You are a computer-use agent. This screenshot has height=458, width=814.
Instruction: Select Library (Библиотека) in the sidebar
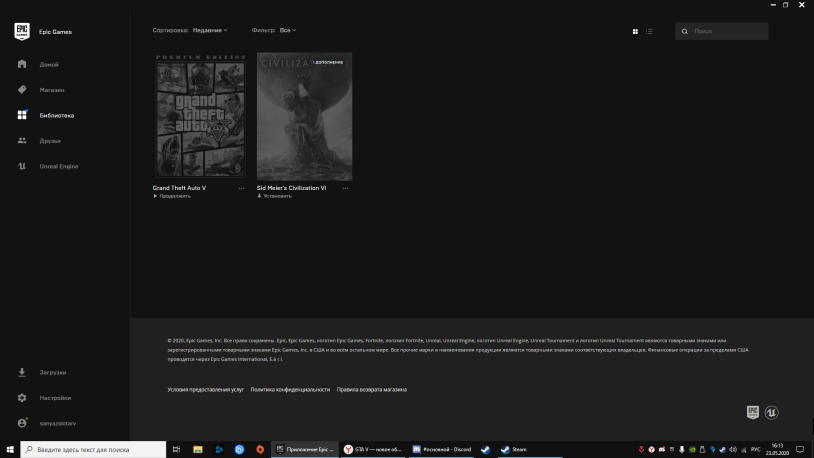tap(56, 115)
